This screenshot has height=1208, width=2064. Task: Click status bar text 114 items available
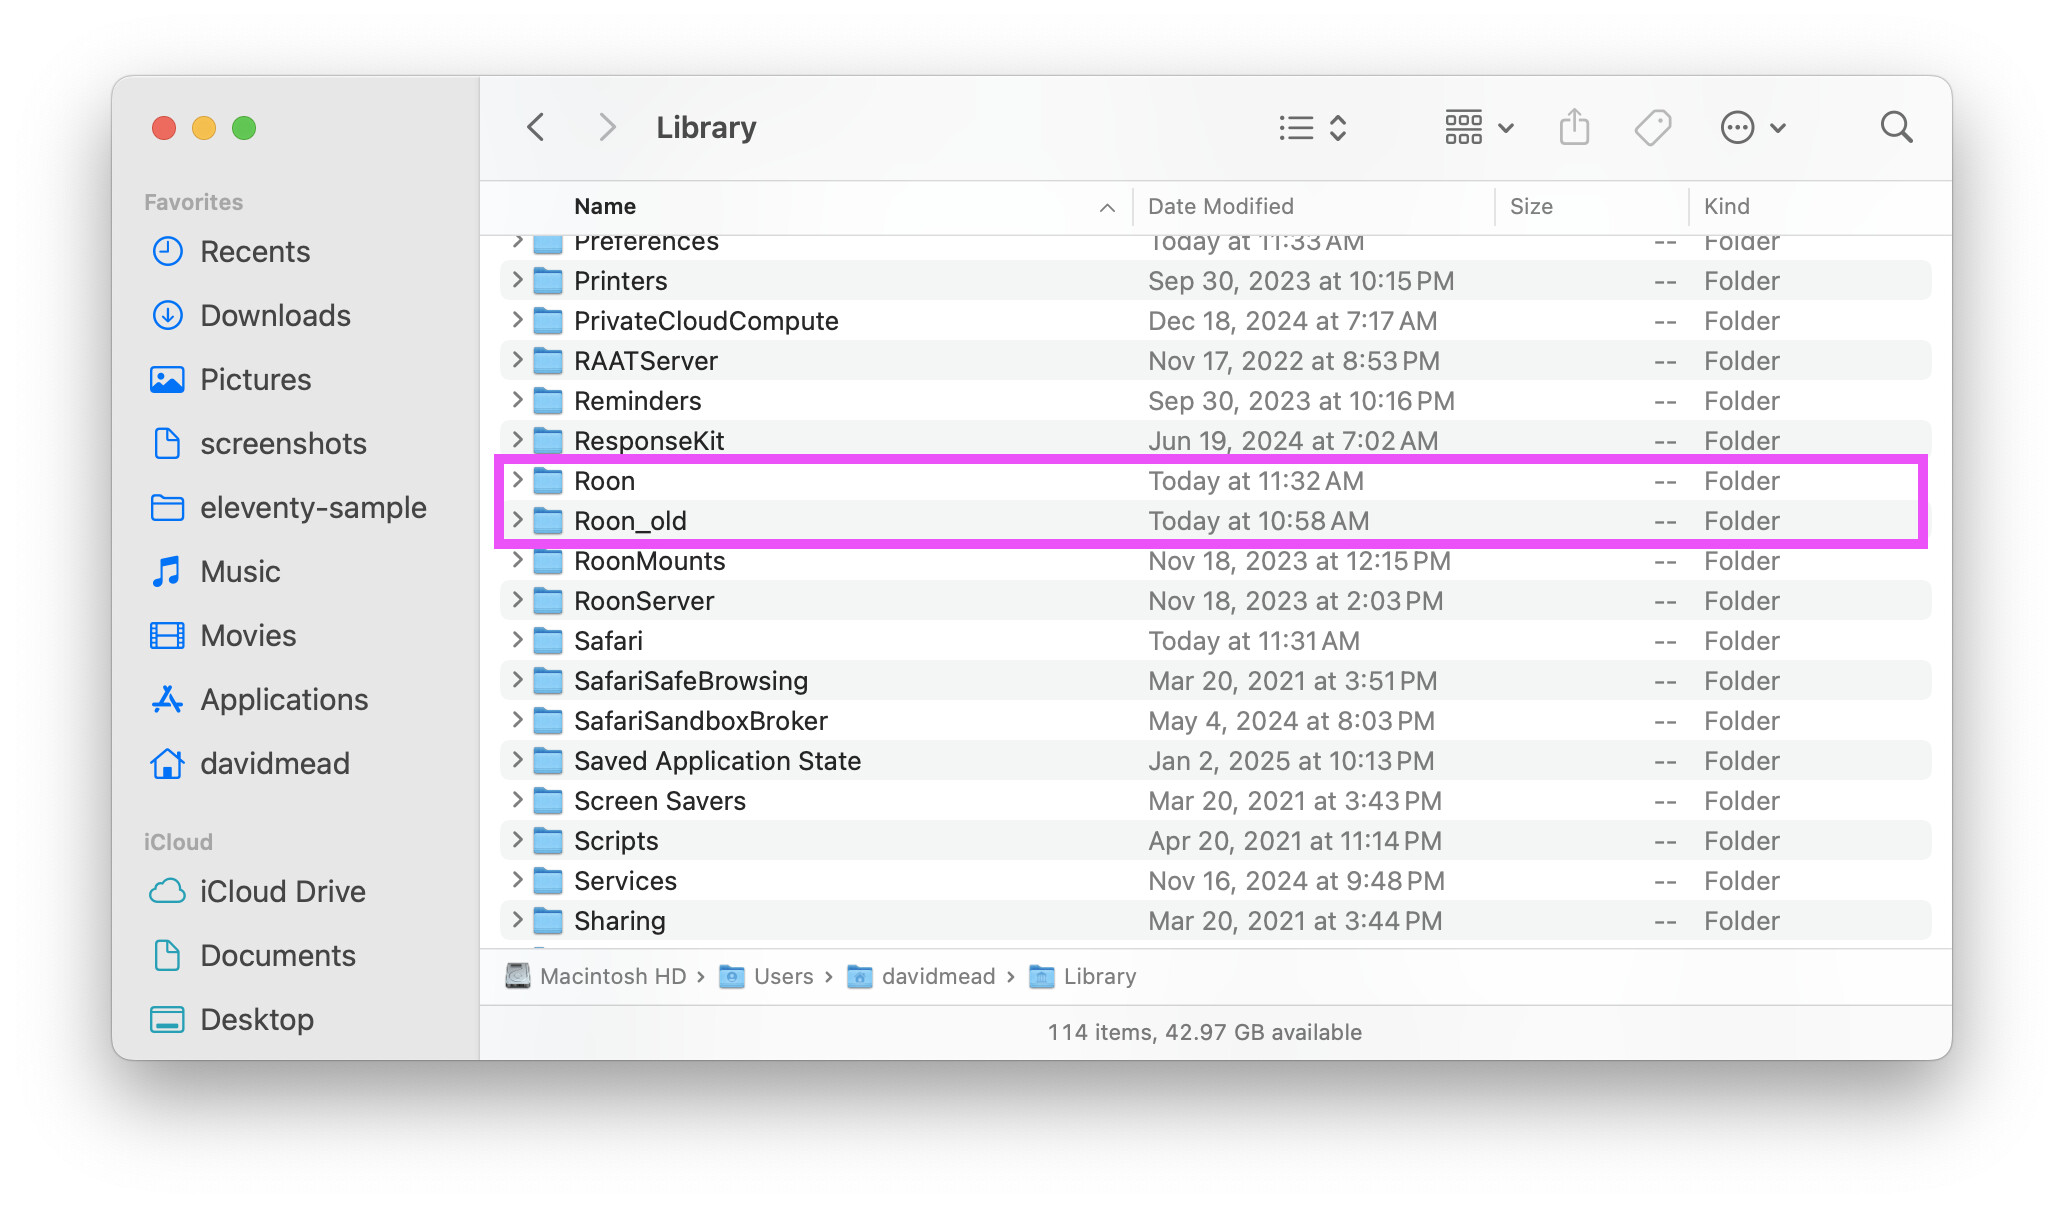(x=1205, y=1032)
